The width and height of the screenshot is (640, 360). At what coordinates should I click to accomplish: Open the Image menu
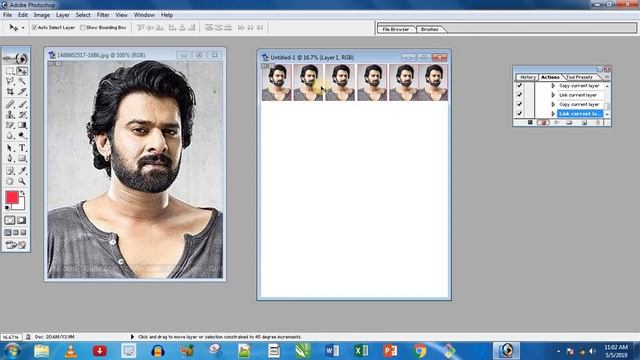42,15
